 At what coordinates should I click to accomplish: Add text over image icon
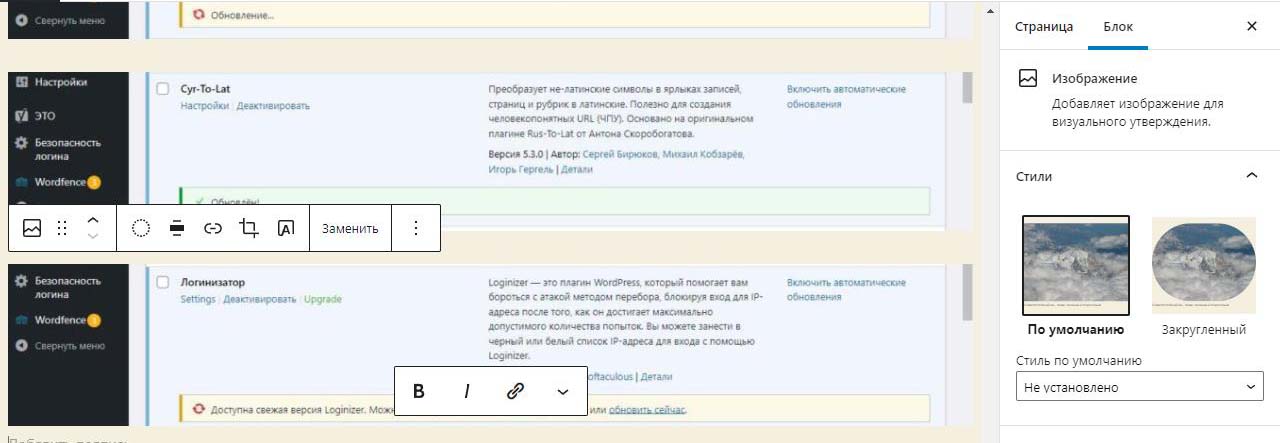click(285, 228)
